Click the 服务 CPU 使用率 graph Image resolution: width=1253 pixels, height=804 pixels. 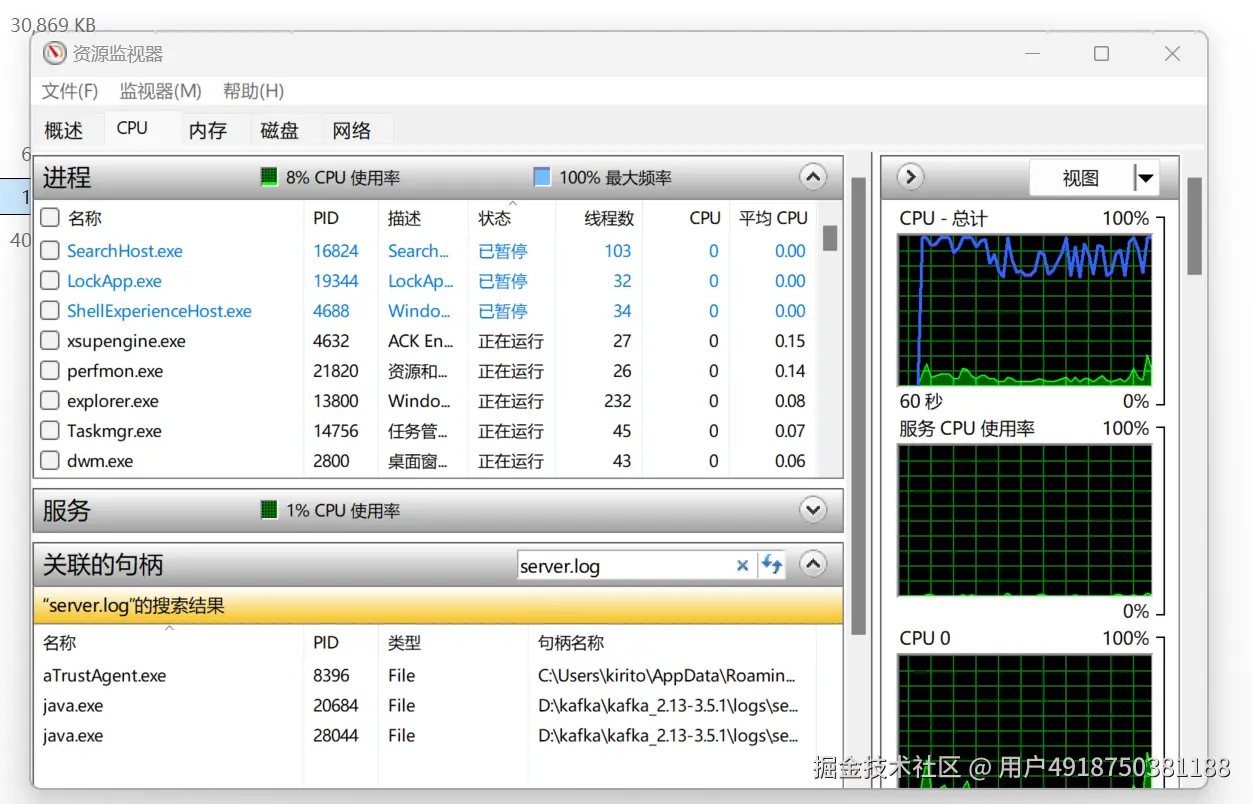pos(1024,520)
